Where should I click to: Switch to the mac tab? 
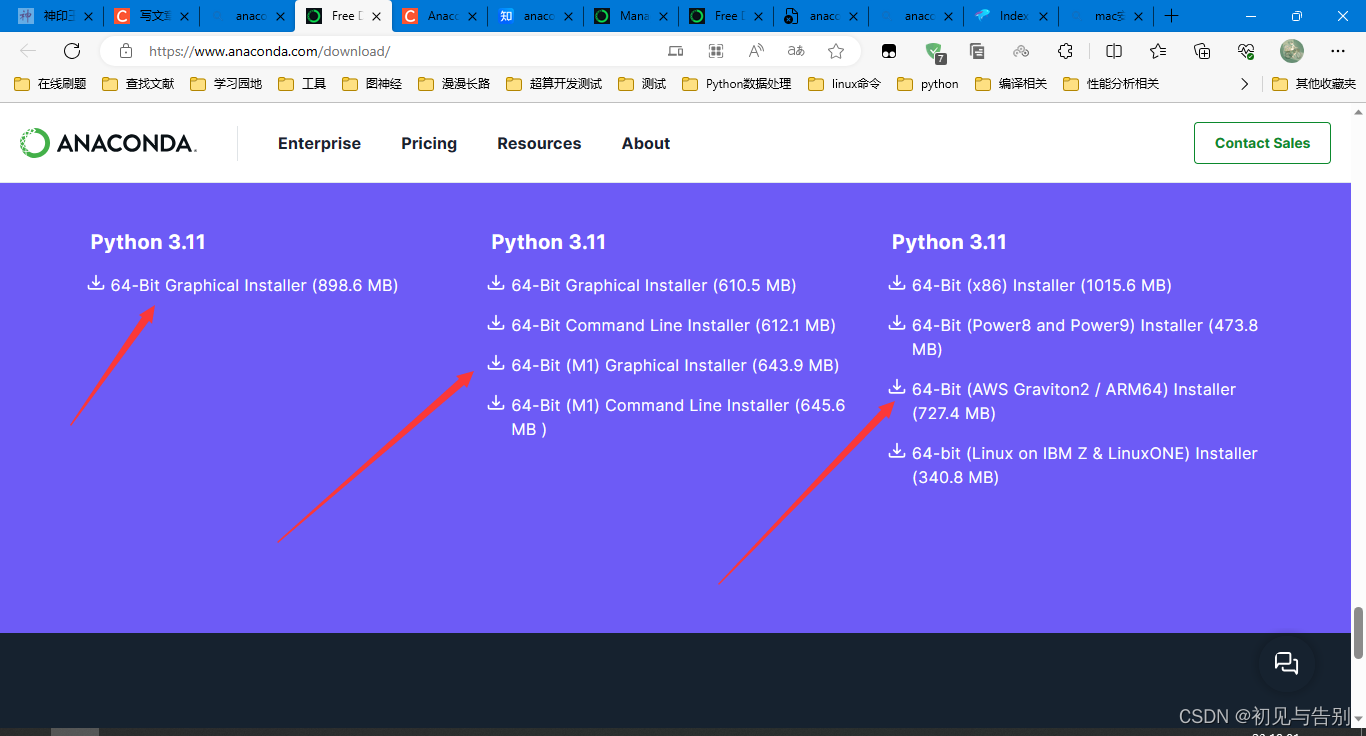[x=1105, y=16]
